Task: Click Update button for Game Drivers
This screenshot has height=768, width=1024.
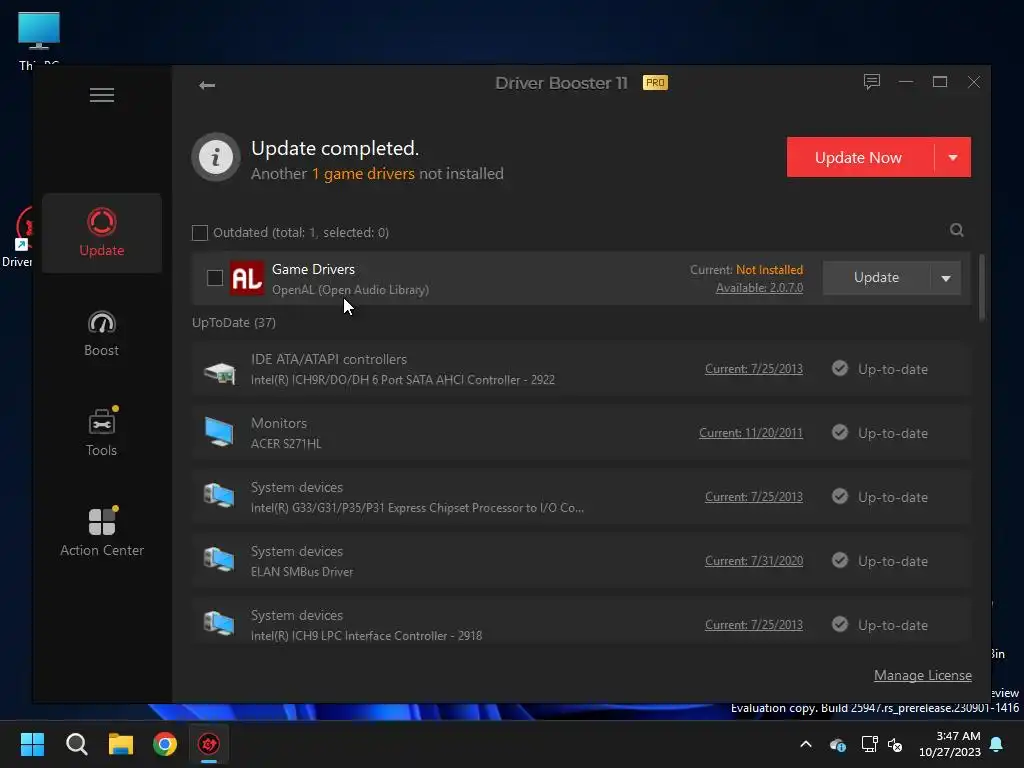Action: pos(876,278)
